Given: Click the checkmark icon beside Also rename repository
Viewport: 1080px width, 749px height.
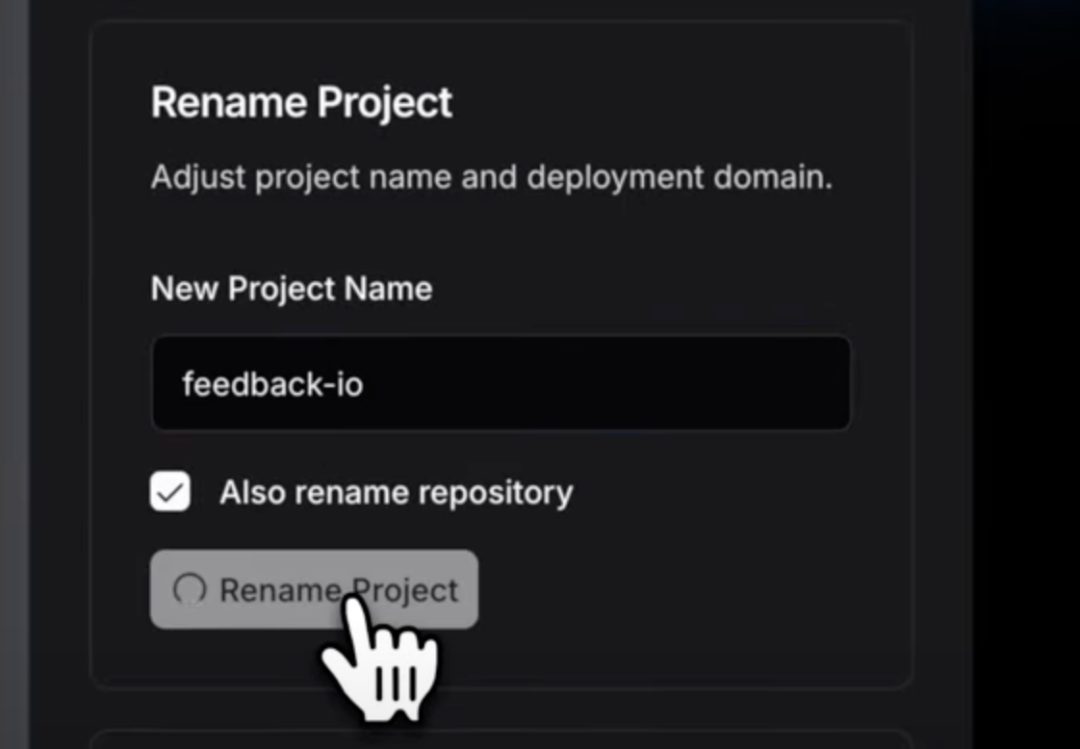Looking at the screenshot, I should [170, 492].
